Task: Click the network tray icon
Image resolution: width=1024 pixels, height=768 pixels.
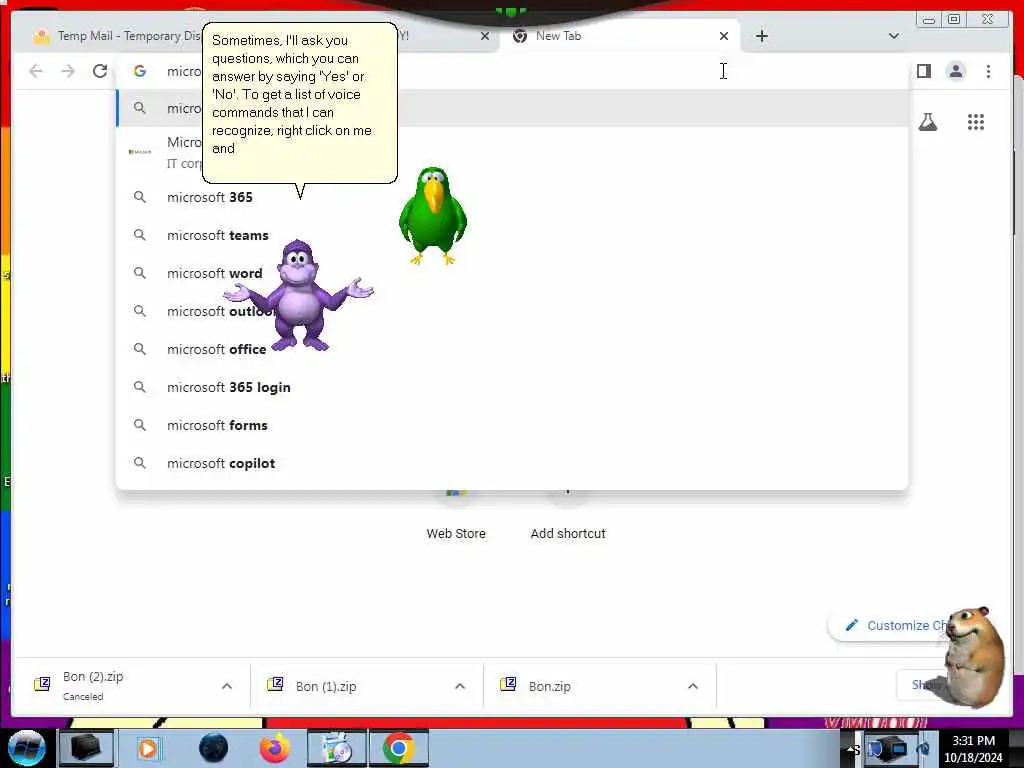Action: [899, 748]
